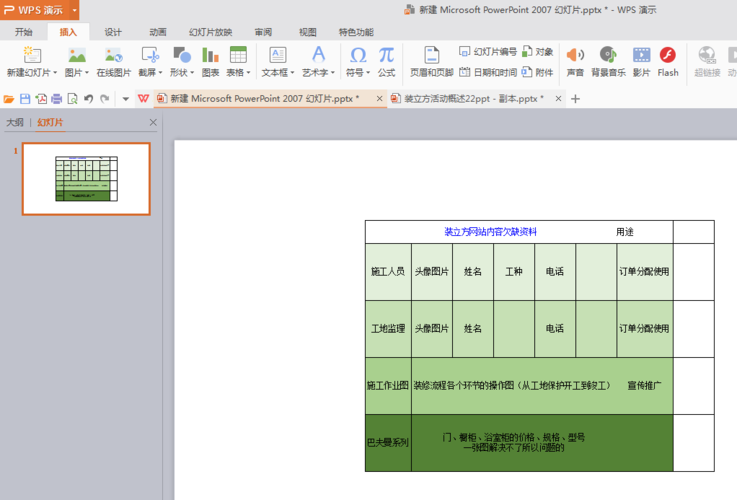Click the red W WPS home icon

tap(143, 99)
